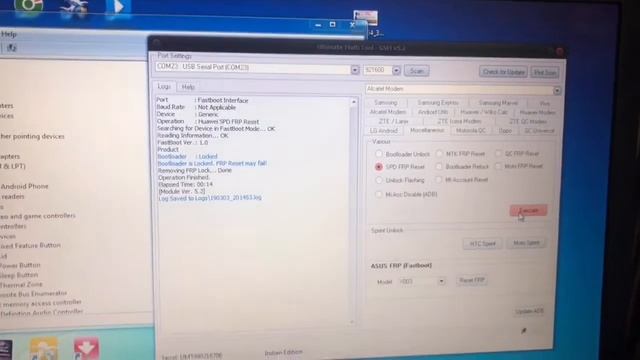Click the 'Huawei SPD FRP Reset' operation line
Screen dimensions: 640x360
(208, 122)
